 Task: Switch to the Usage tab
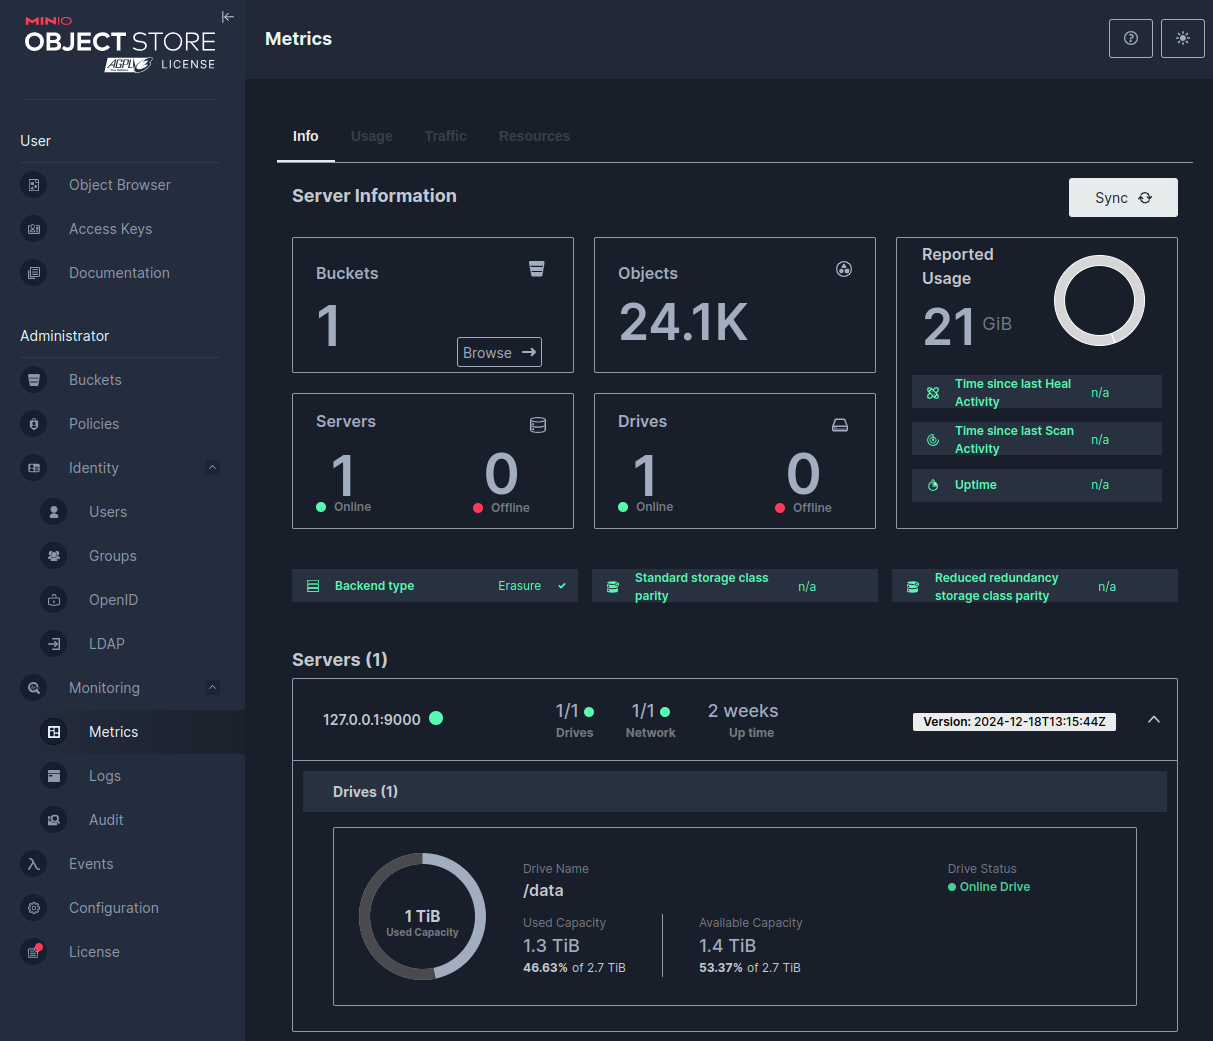point(372,136)
